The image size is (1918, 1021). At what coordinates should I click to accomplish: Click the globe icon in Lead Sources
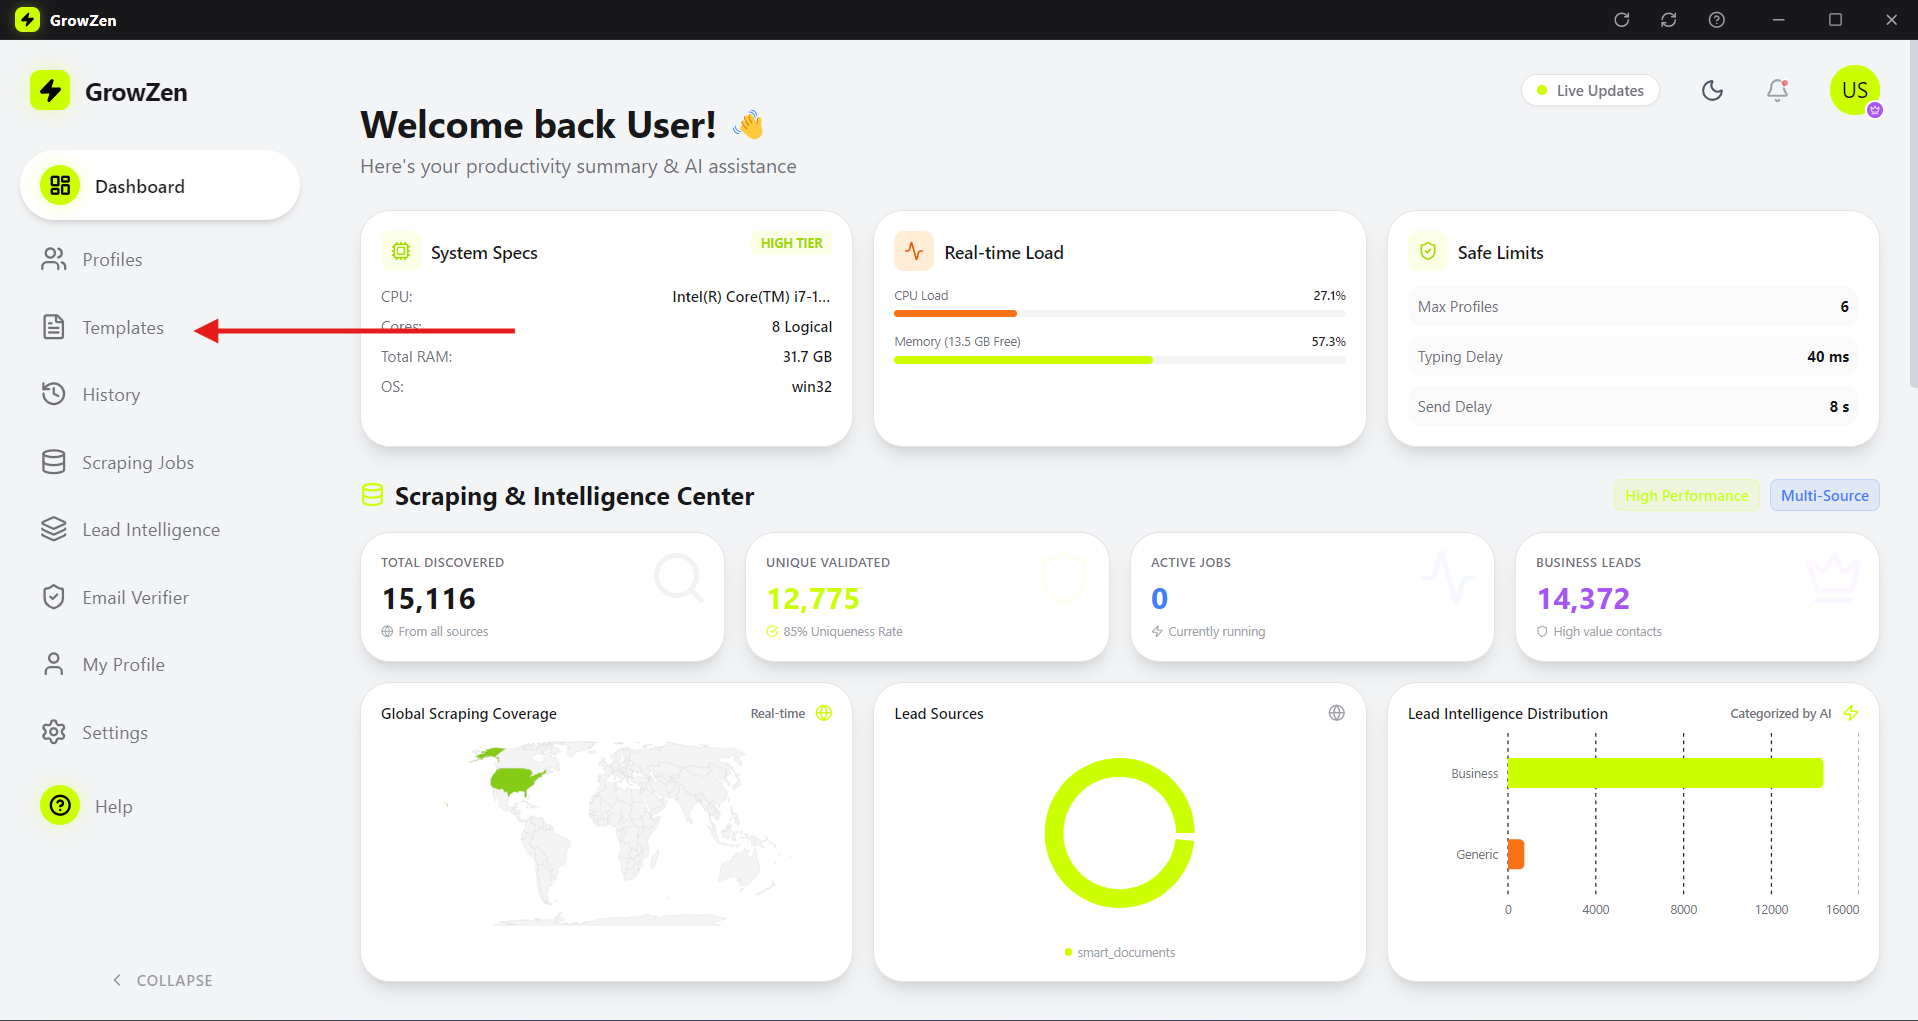pyautogui.click(x=1336, y=713)
